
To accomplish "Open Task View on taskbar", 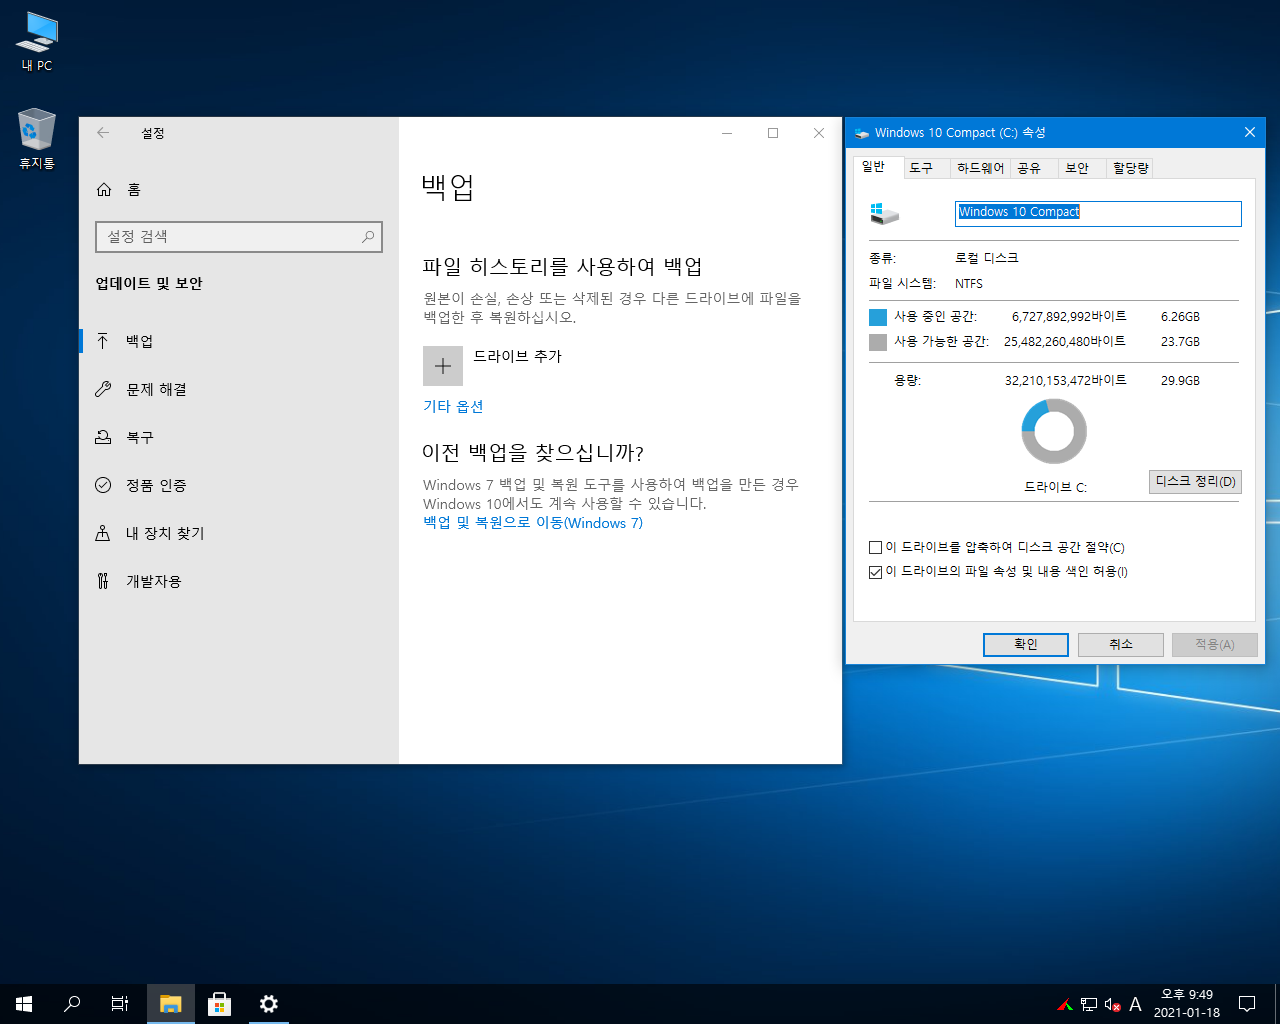I will pos(120,1004).
